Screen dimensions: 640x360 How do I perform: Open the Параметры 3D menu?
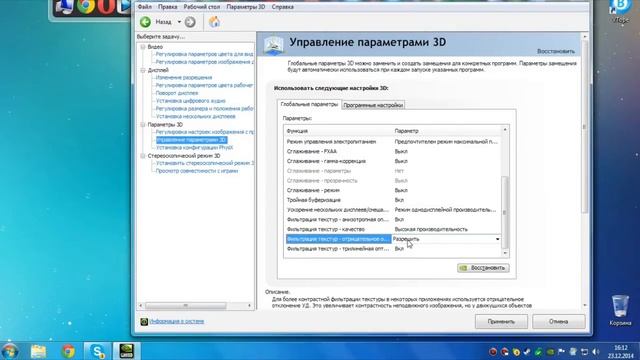pos(245,7)
